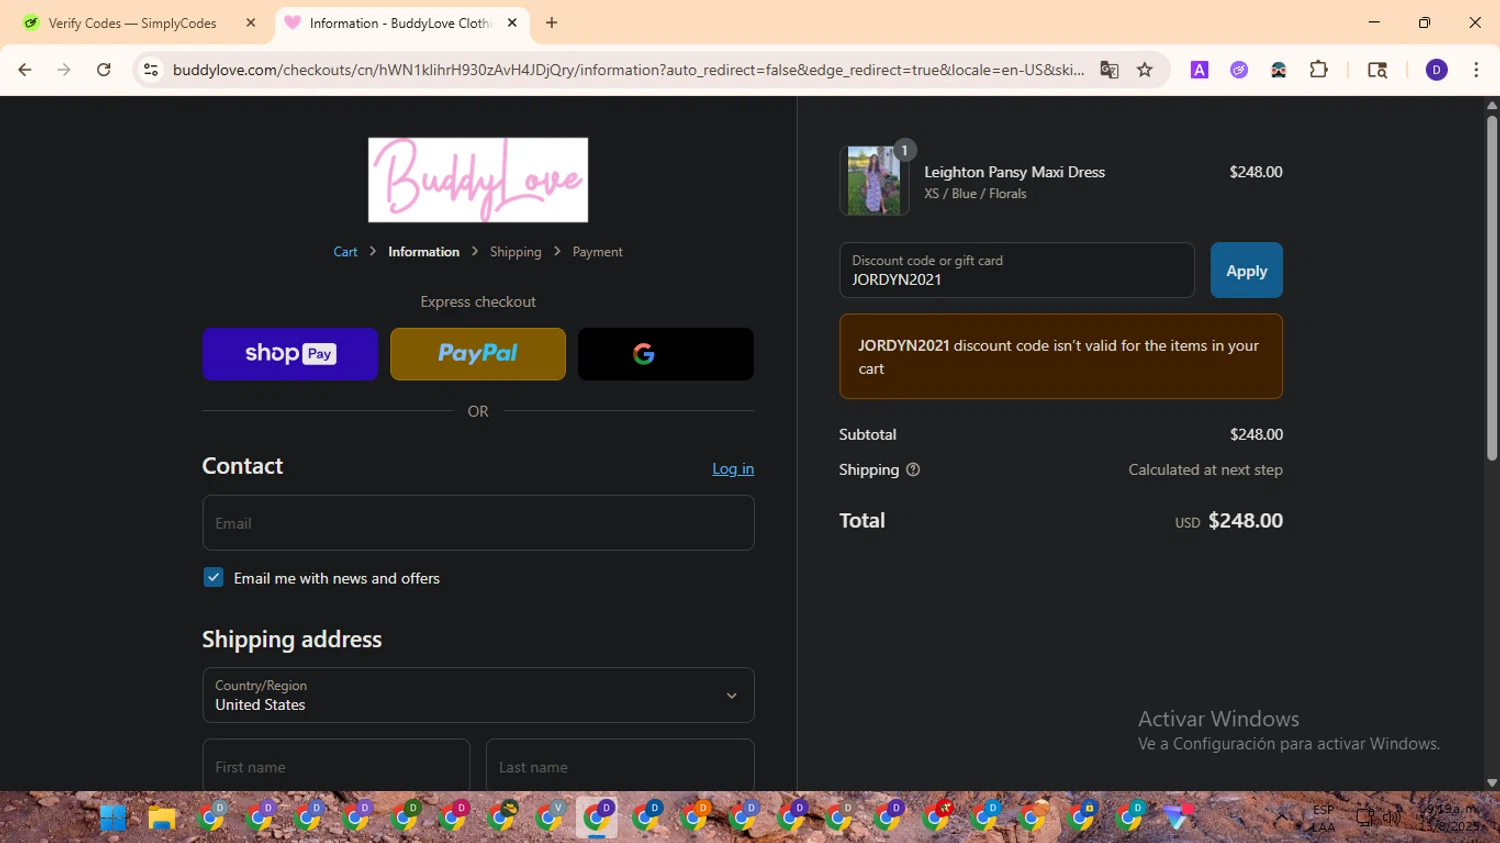Select the Payment breadcrumb step
Viewport: 1500px width, 843px height.
pyautogui.click(x=597, y=252)
